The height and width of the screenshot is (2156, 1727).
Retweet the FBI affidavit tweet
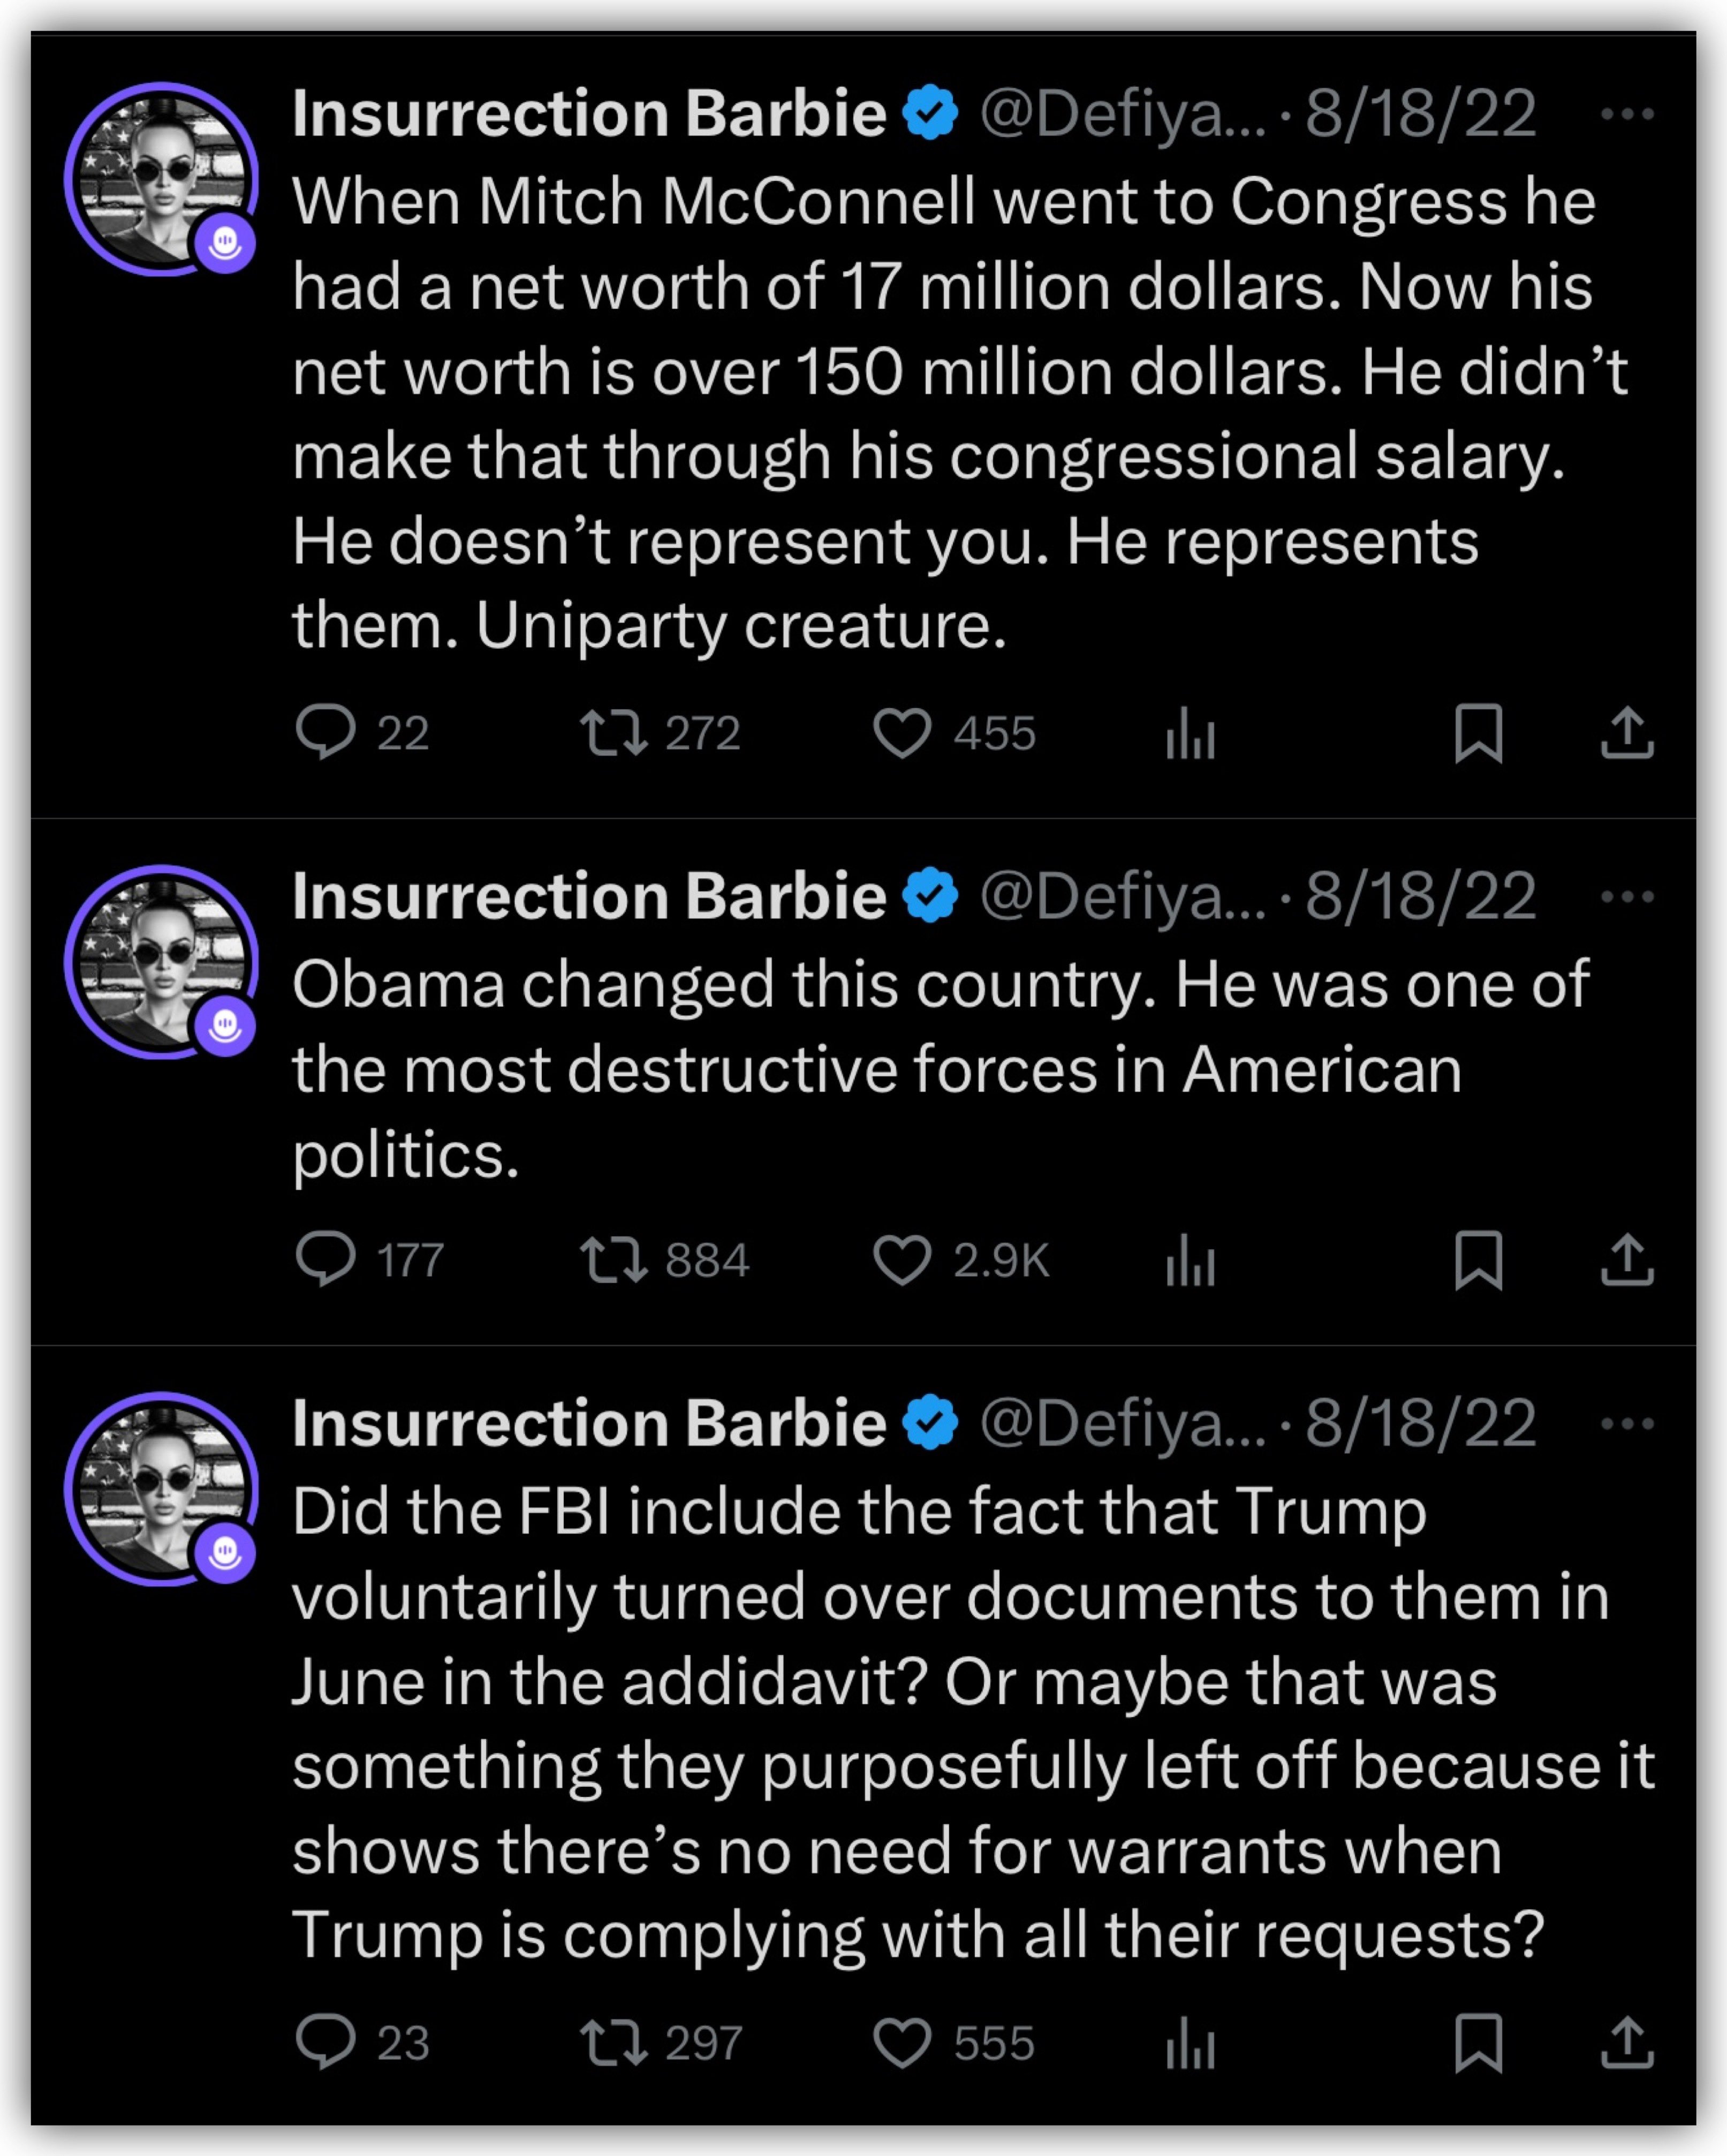click(x=613, y=2042)
